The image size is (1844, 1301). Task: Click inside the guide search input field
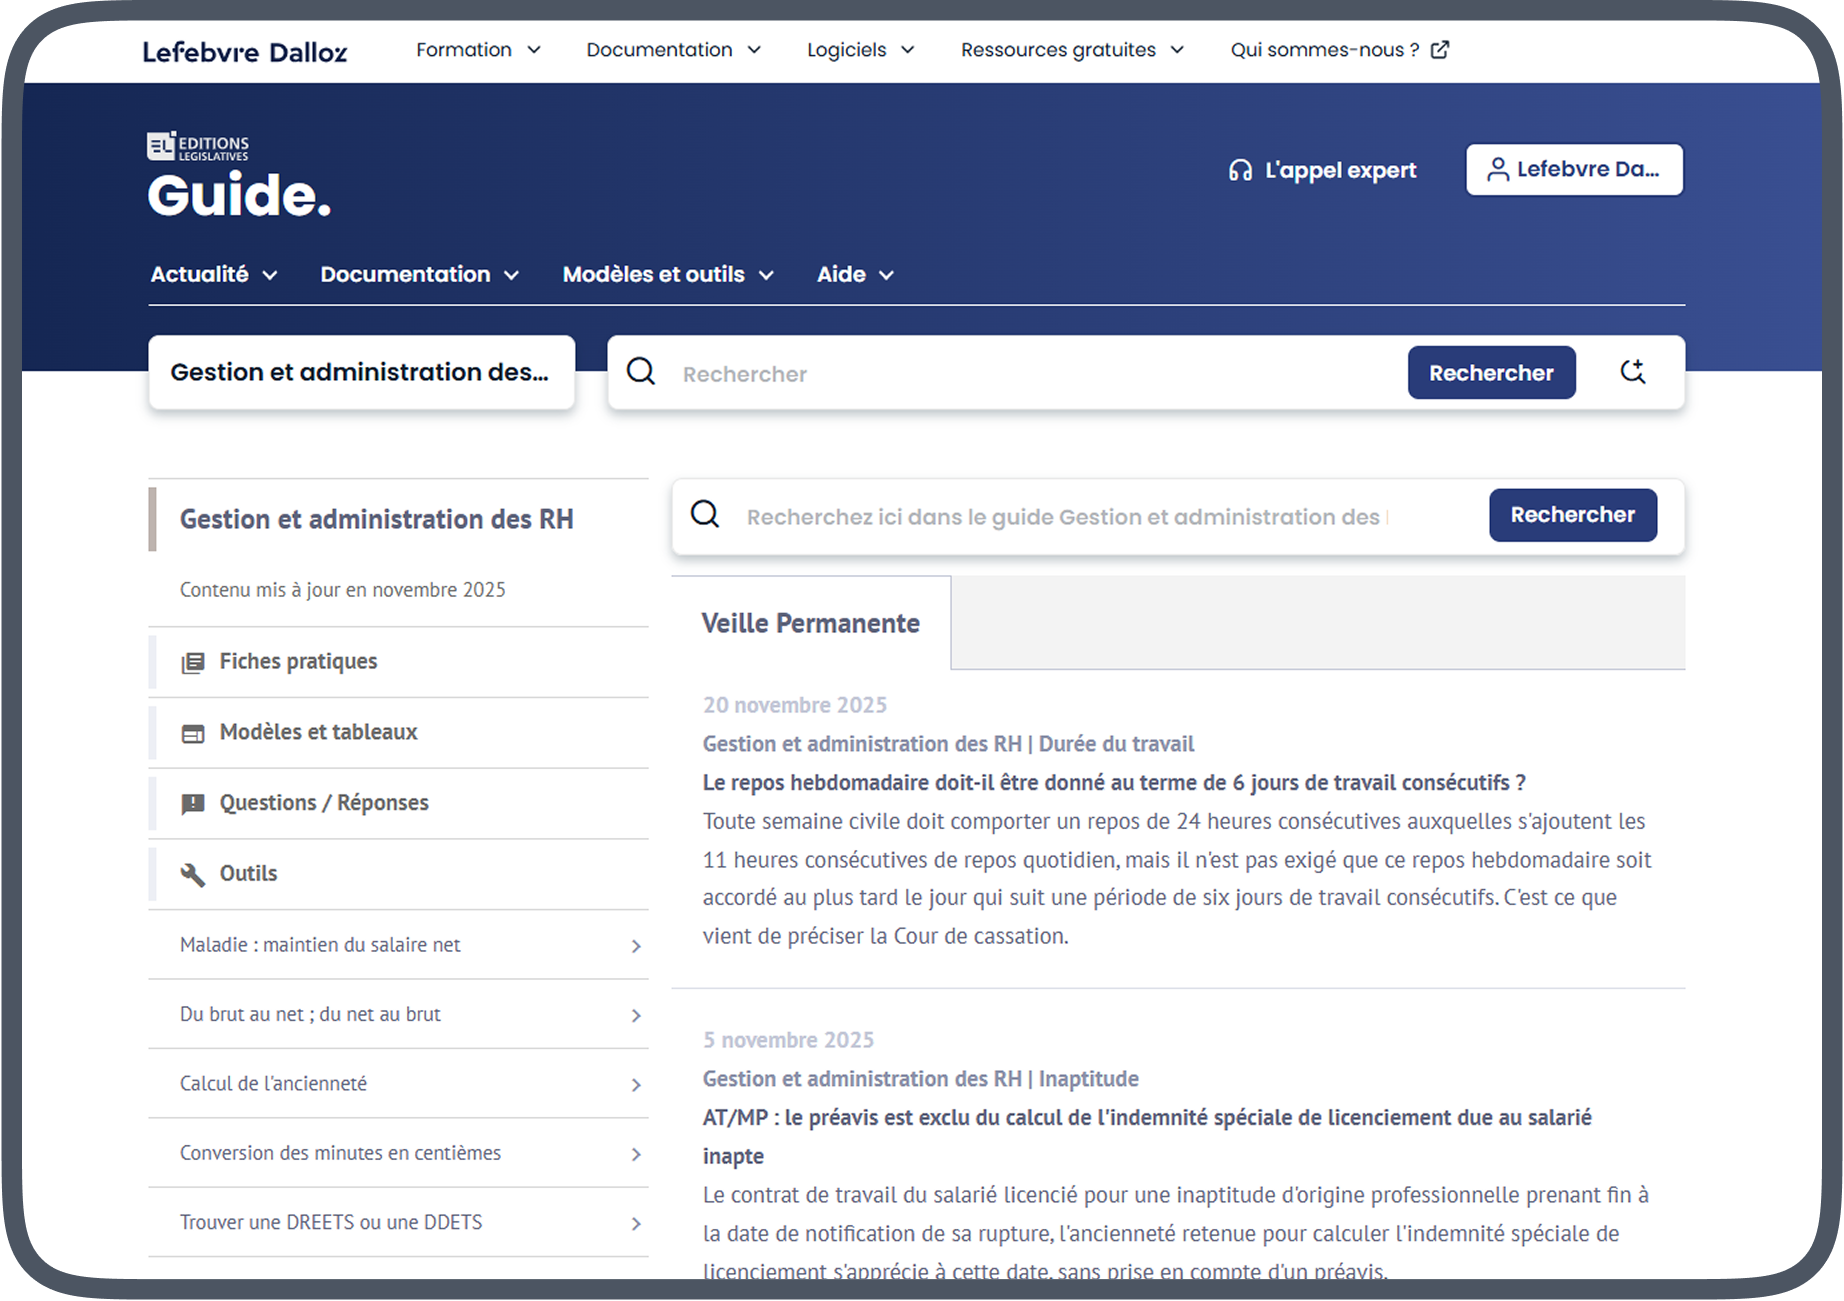click(x=1060, y=516)
